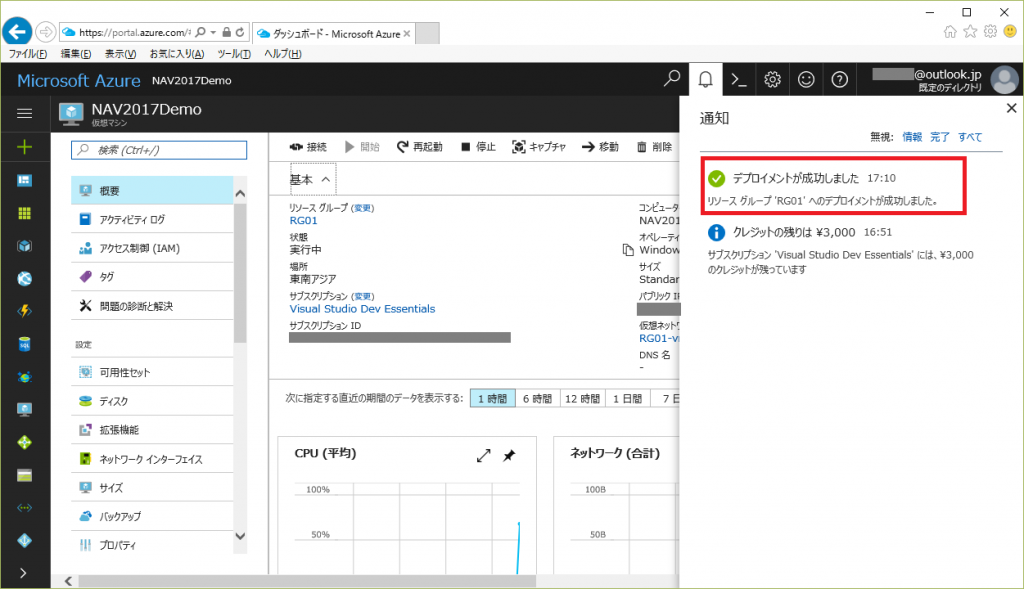This screenshot has height=589, width=1024.
Task: Refresh the page in address bar
Action: tap(240, 32)
